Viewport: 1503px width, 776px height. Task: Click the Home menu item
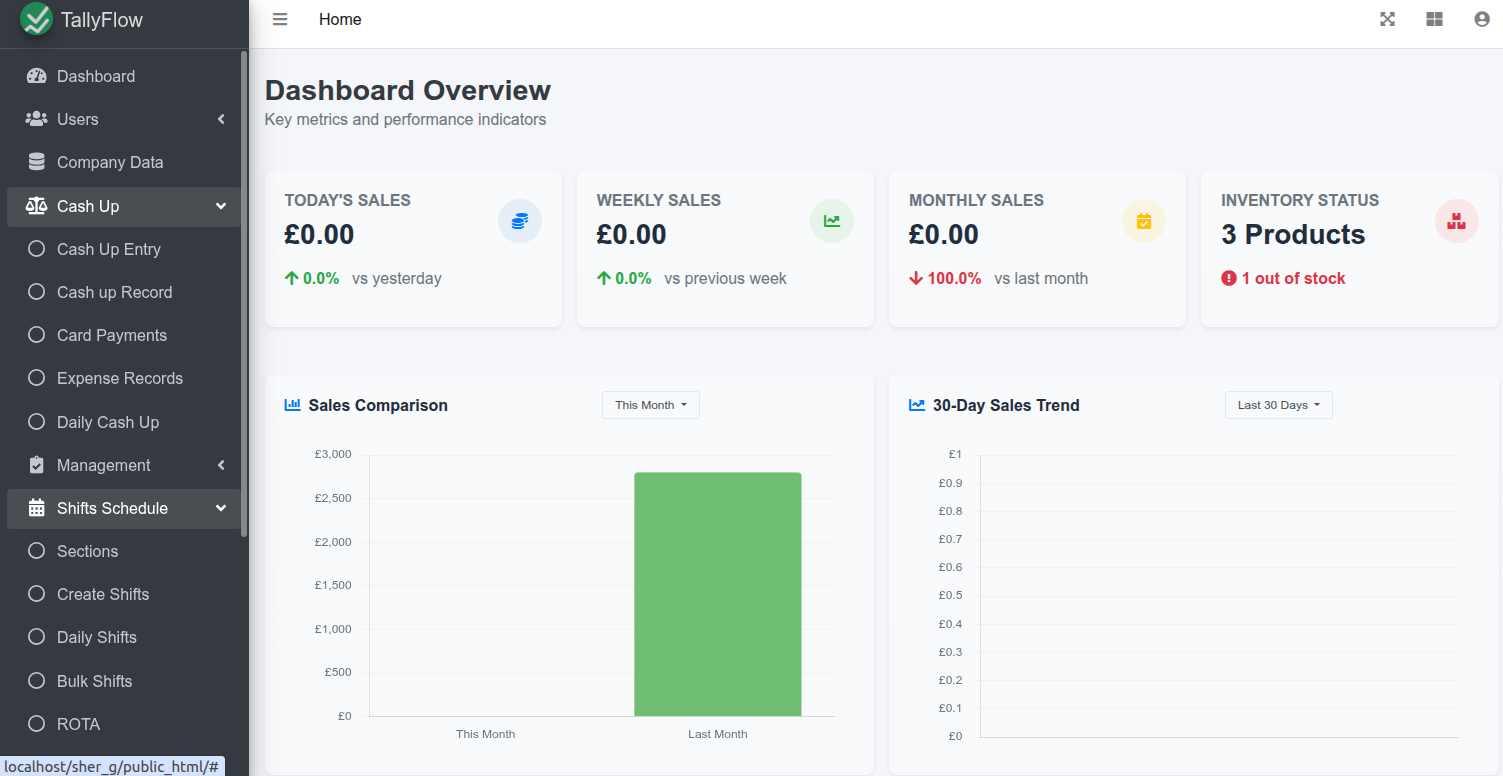[x=340, y=18]
